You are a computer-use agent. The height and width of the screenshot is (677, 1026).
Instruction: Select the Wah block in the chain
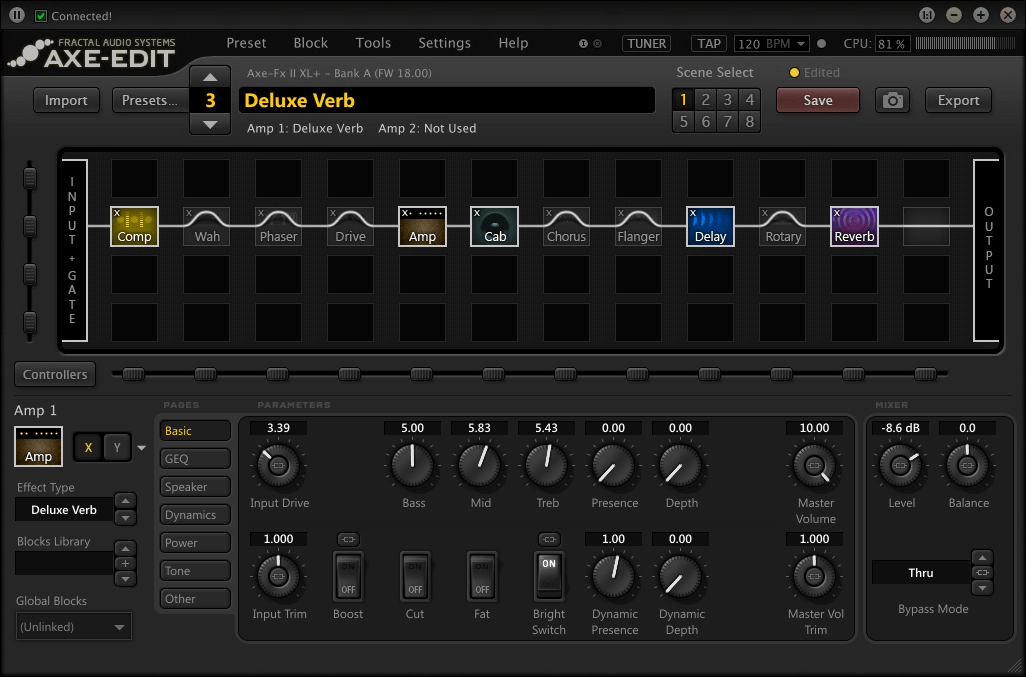coord(207,226)
